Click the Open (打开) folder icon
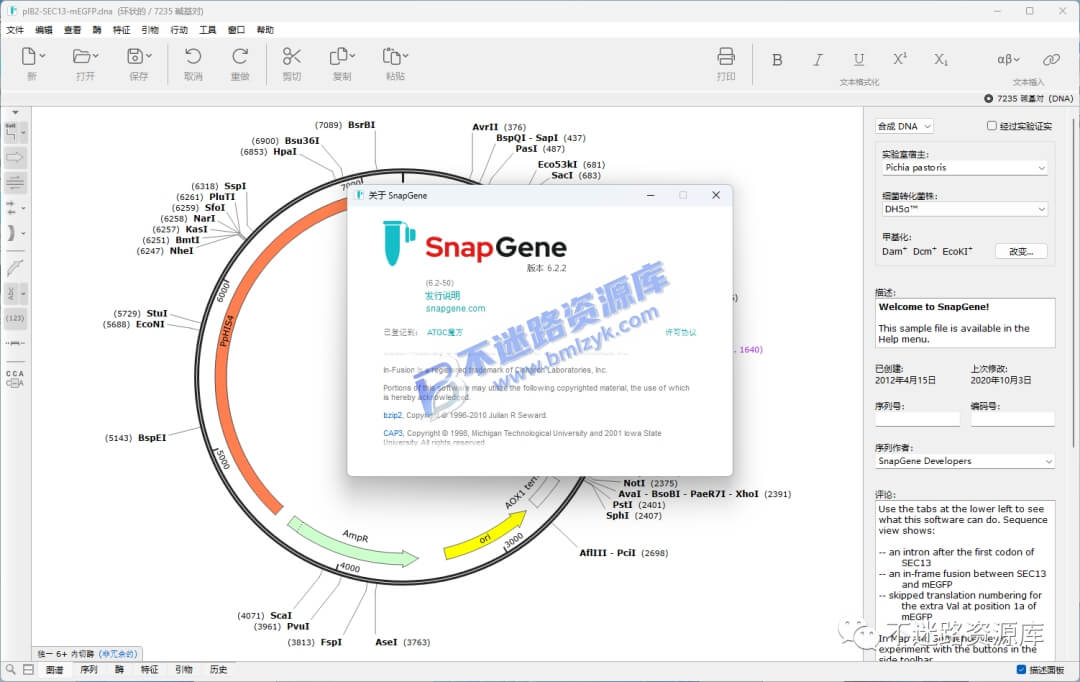 (x=82, y=56)
